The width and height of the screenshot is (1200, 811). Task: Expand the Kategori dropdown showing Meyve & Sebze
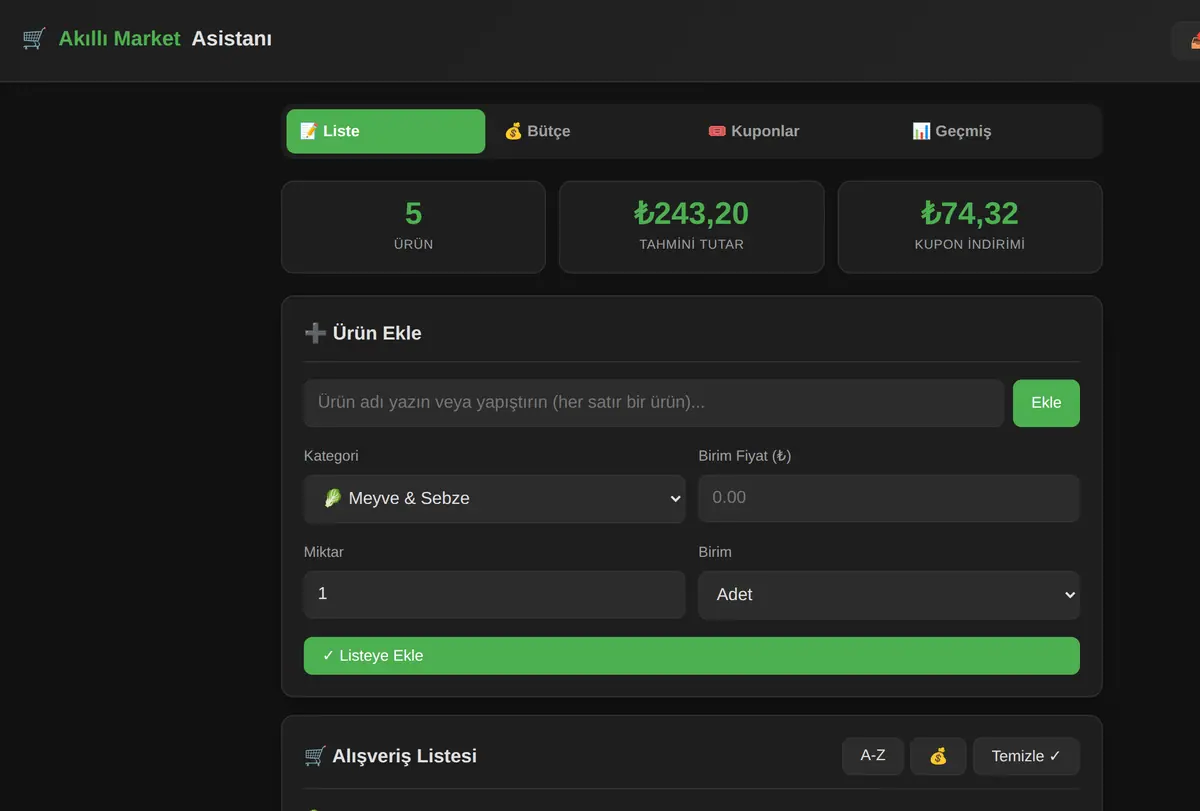[x=494, y=498]
